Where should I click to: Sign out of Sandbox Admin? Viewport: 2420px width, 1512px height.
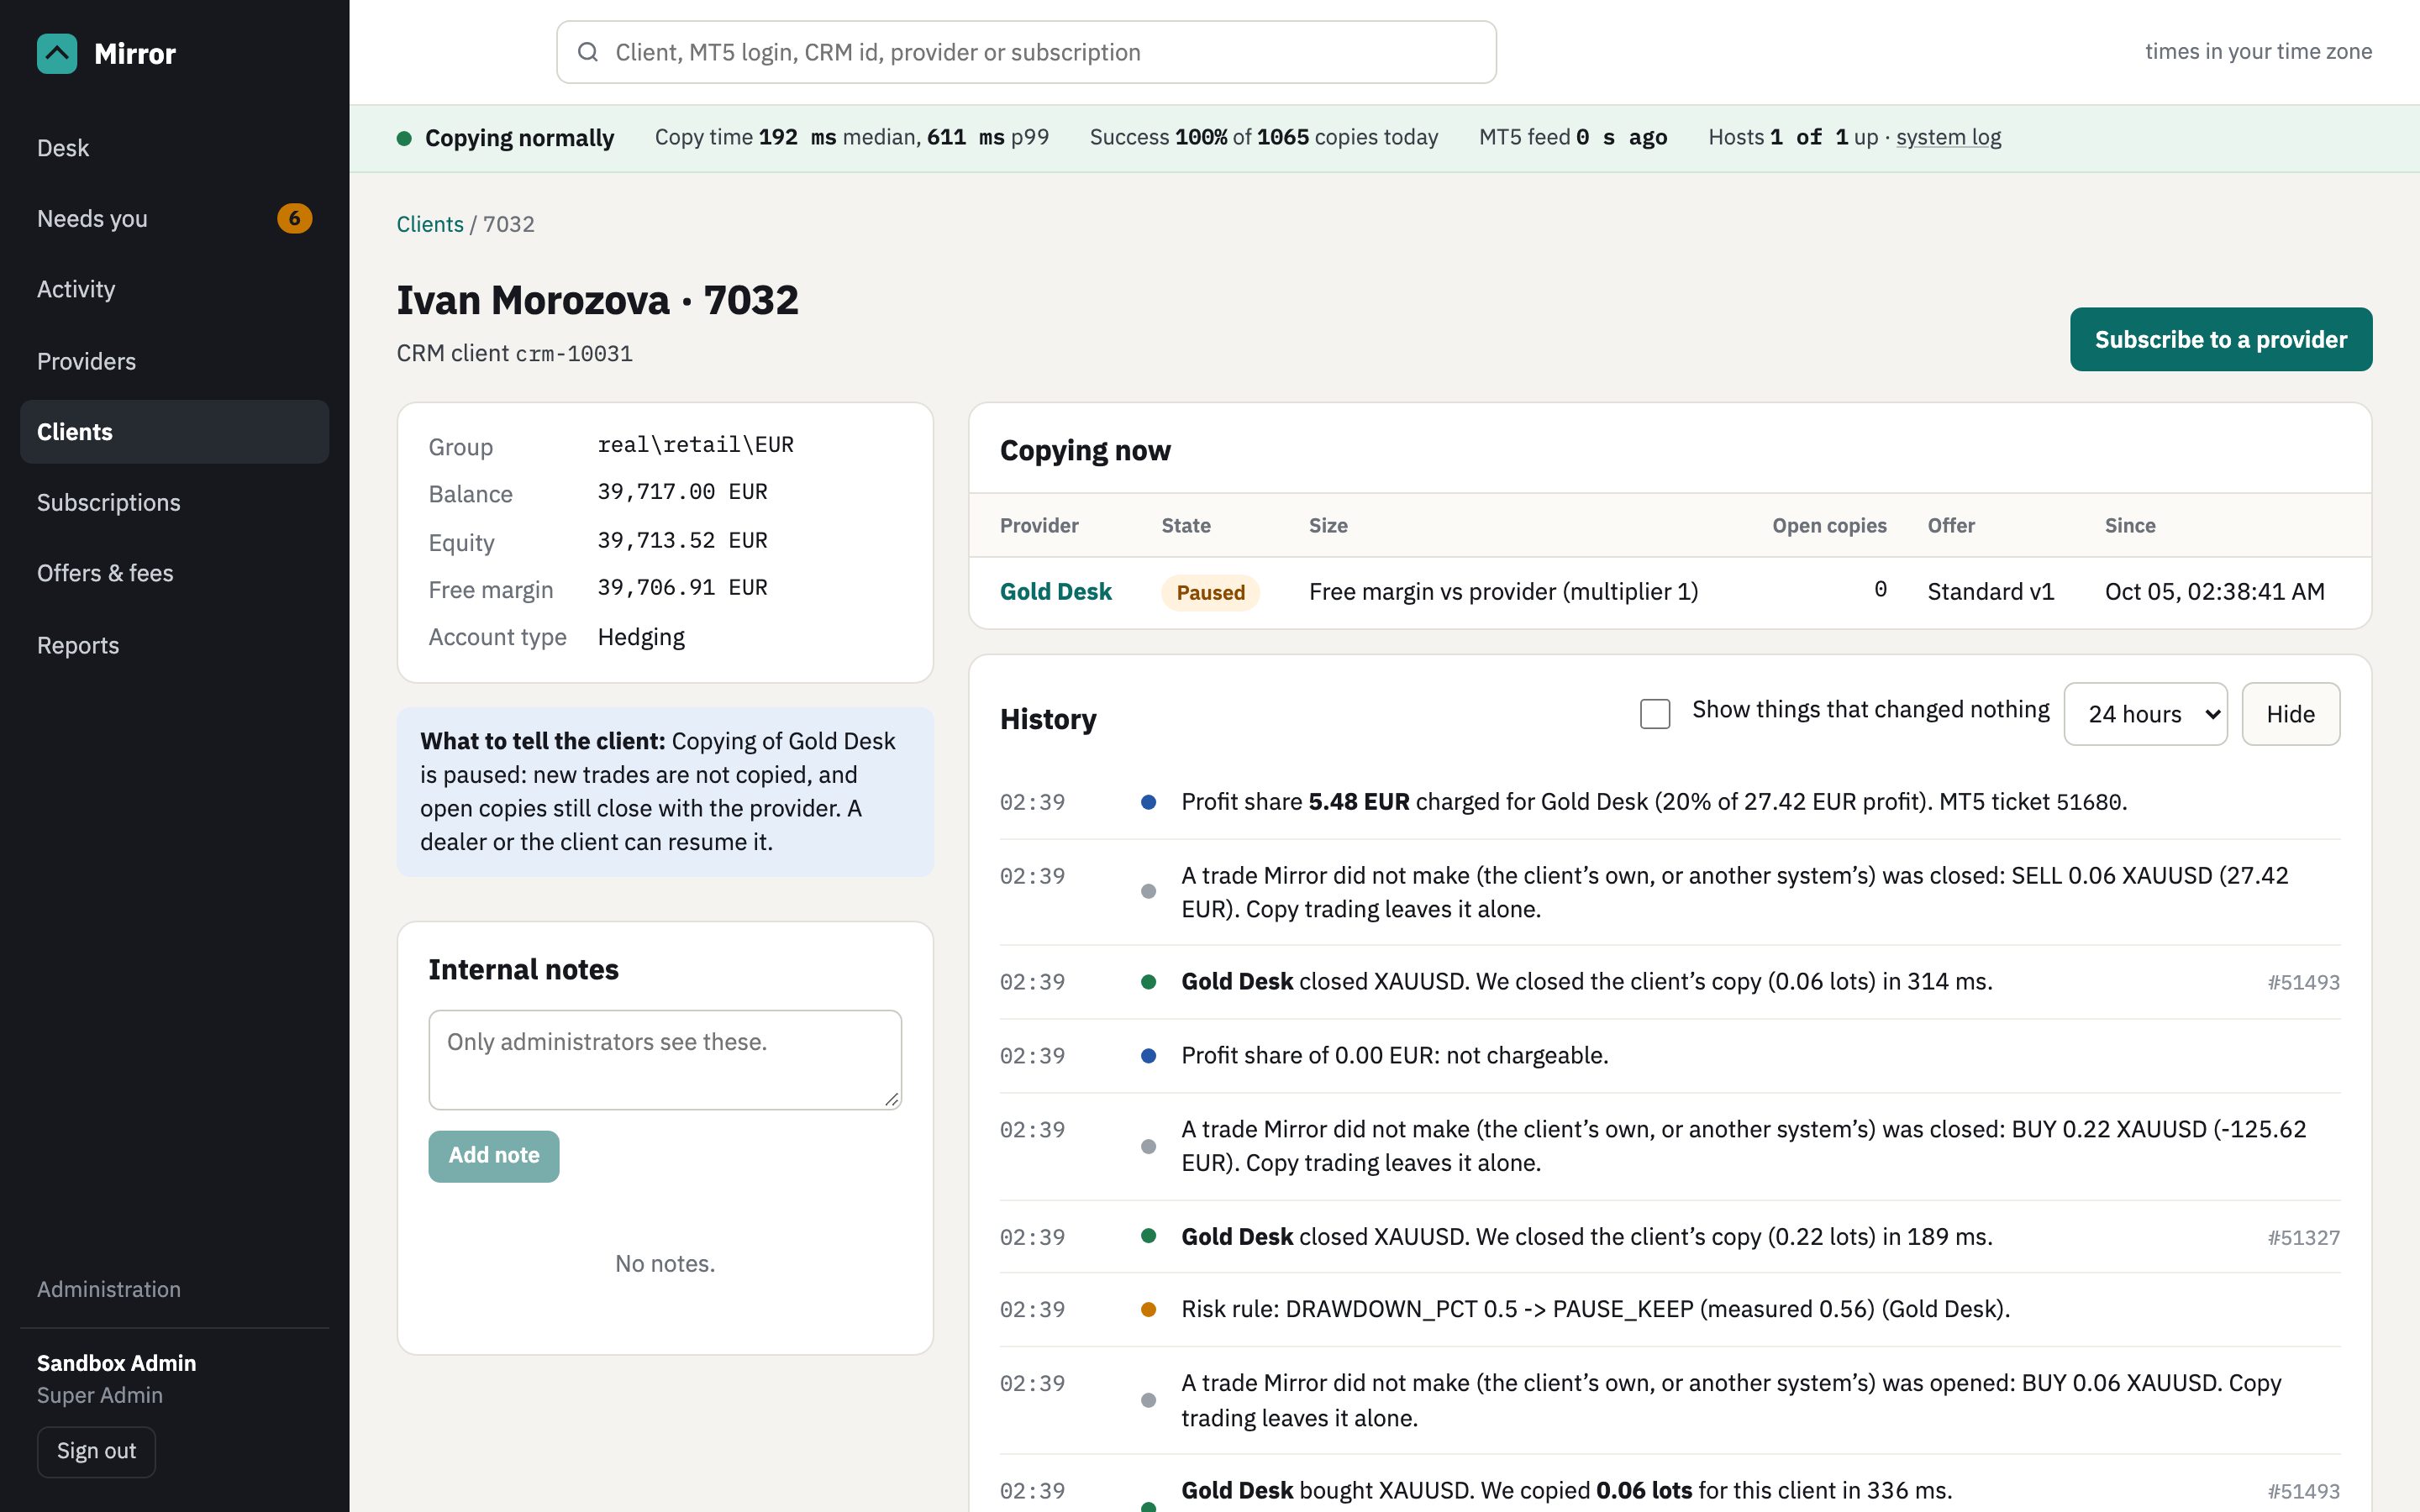(96, 1451)
